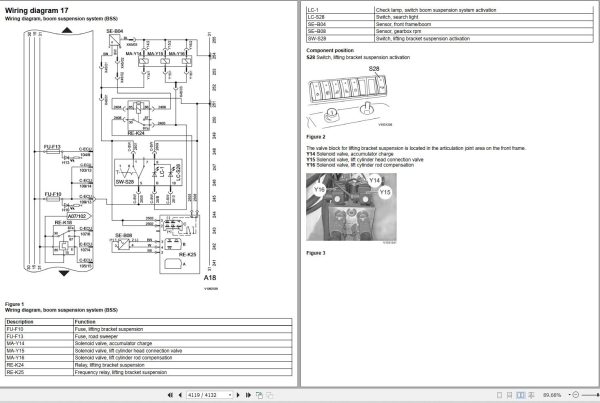Jump to the last page

click(248, 395)
